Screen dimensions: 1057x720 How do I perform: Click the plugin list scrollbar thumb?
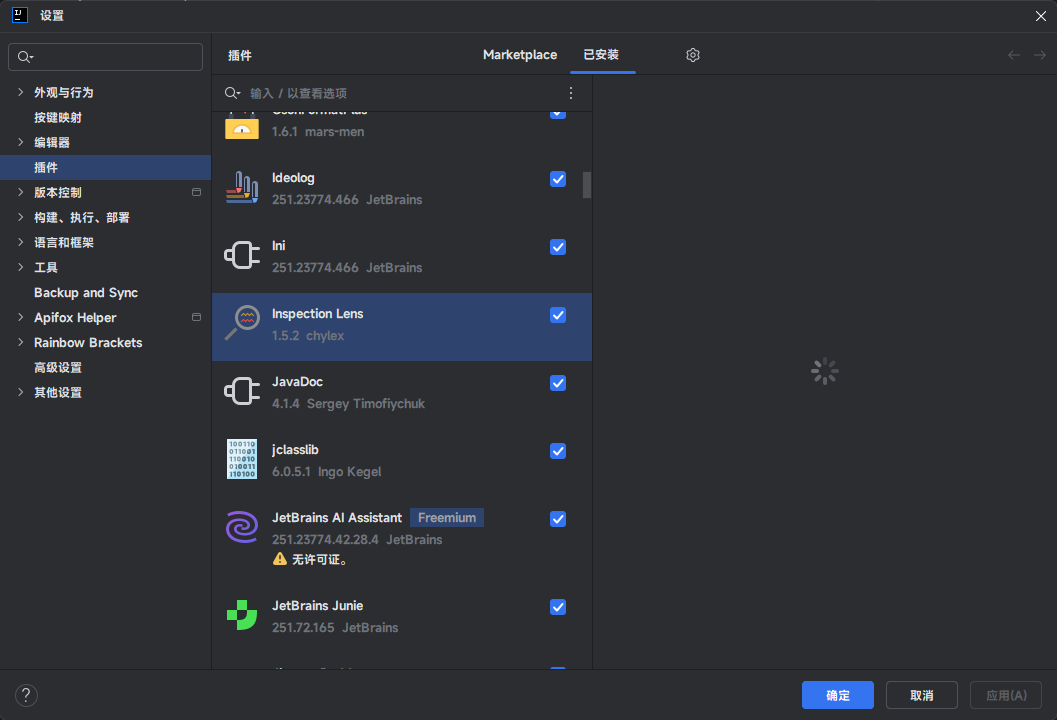pos(587,185)
